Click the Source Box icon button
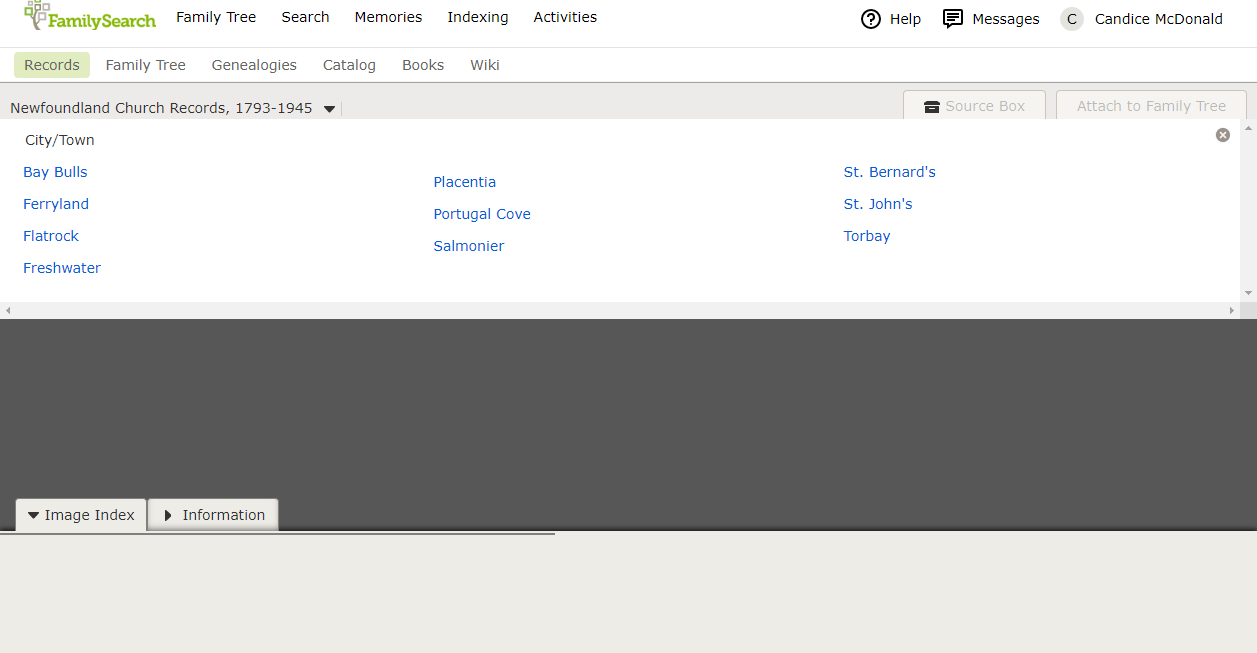The image size is (1257, 653). 932,107
